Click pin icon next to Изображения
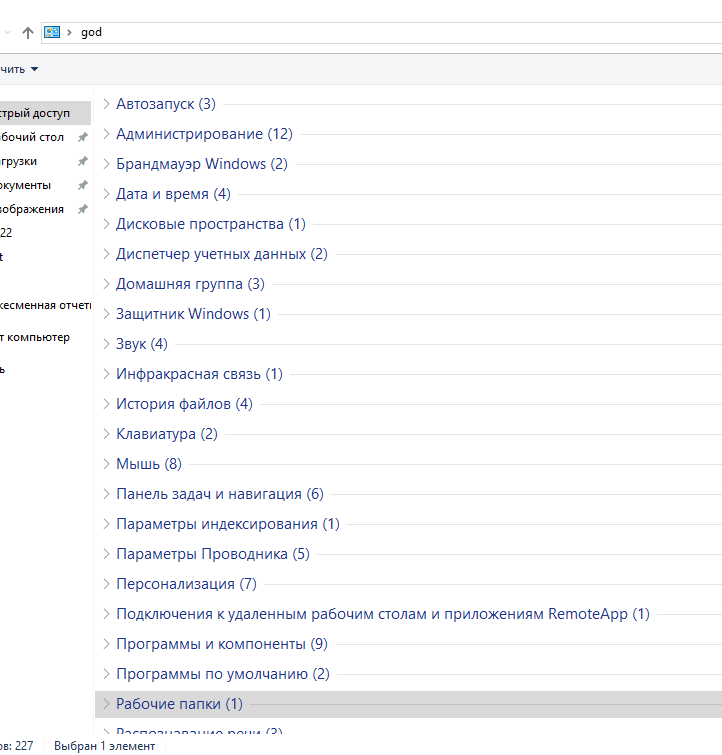 tap(83, 209)
